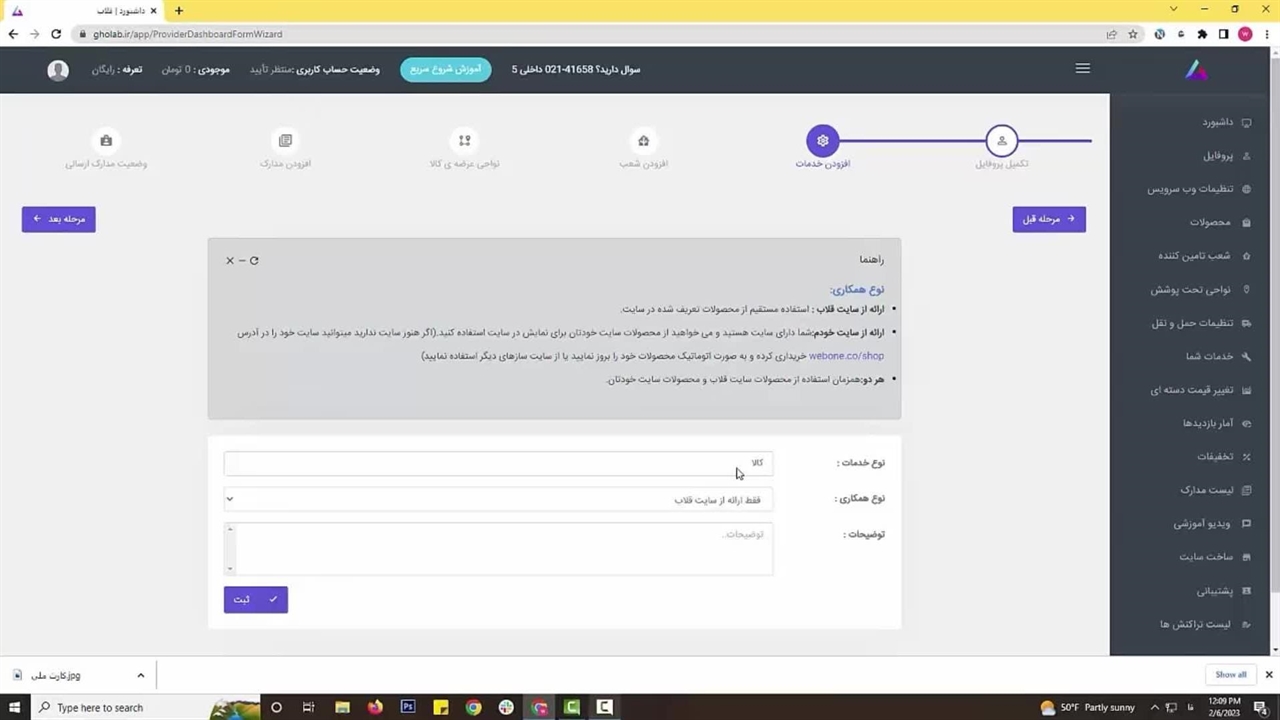The height and width of the screenshot is (720, 1280).
Task: Close the راهنما help panel
Action: click(229, 260)
